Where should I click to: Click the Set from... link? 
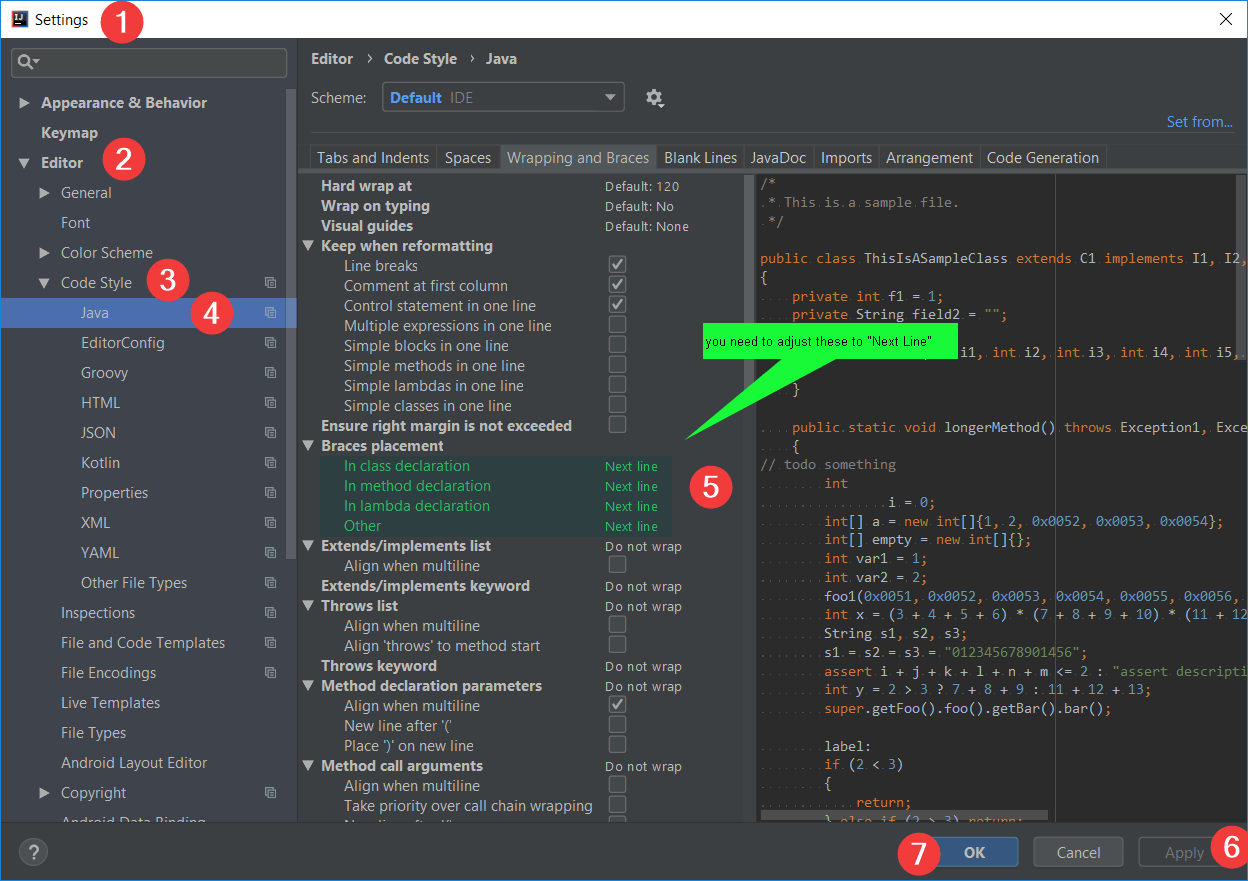click(1199, 121)
